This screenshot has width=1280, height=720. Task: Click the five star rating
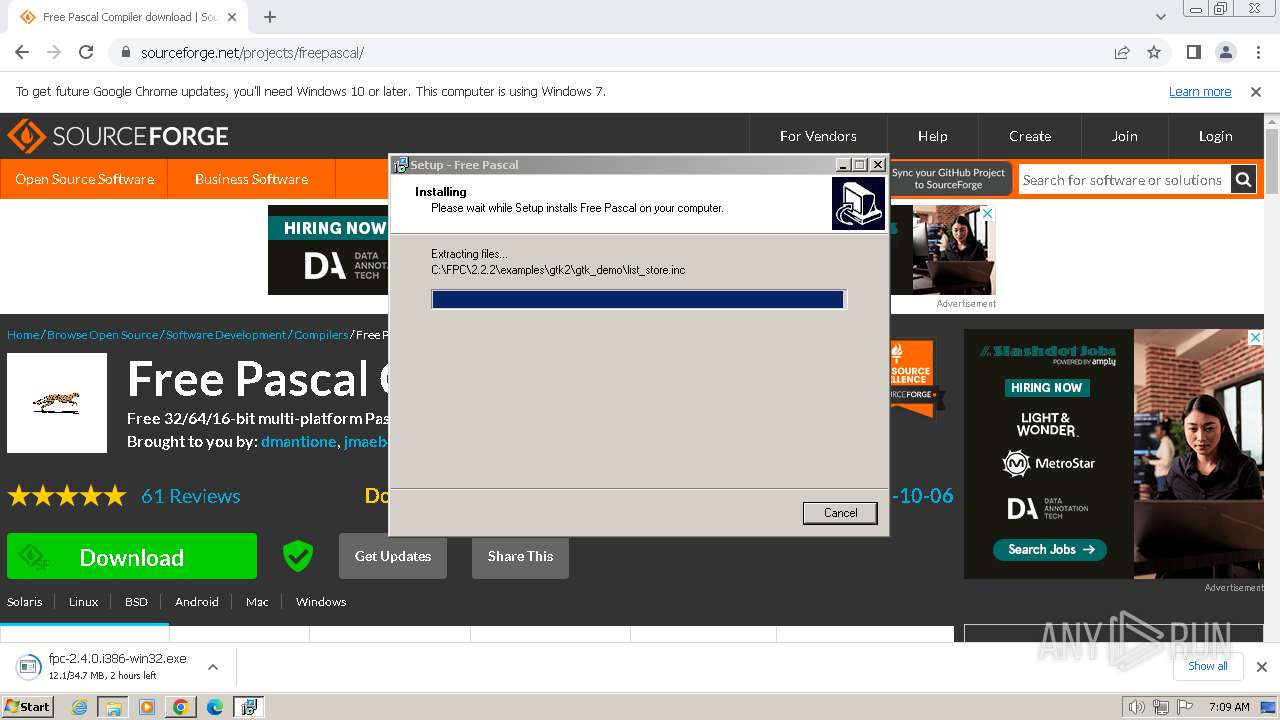coord(67,496)
